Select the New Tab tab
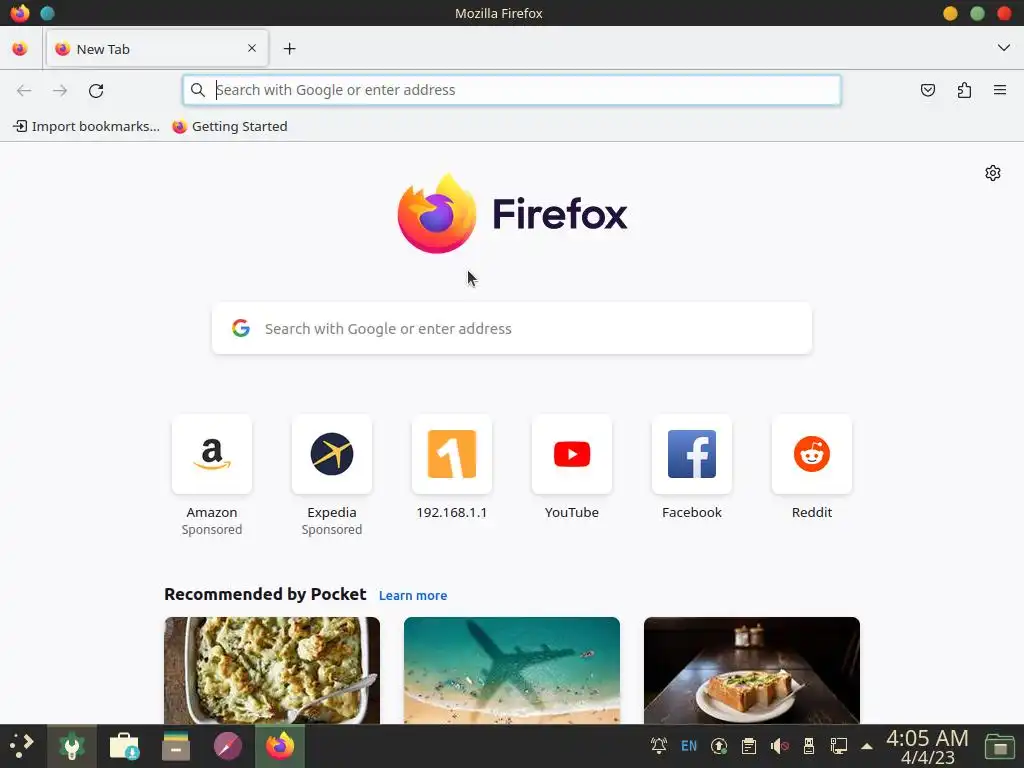Screen dimensions: 1024x768 157,48
